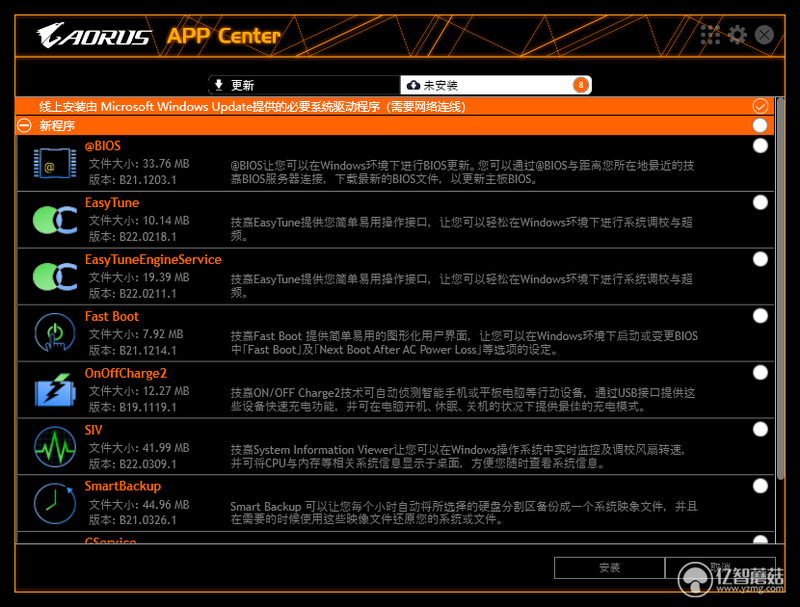Click the EasyTune program name
Viewport: 800px width, 607px height.
(112, 203)
